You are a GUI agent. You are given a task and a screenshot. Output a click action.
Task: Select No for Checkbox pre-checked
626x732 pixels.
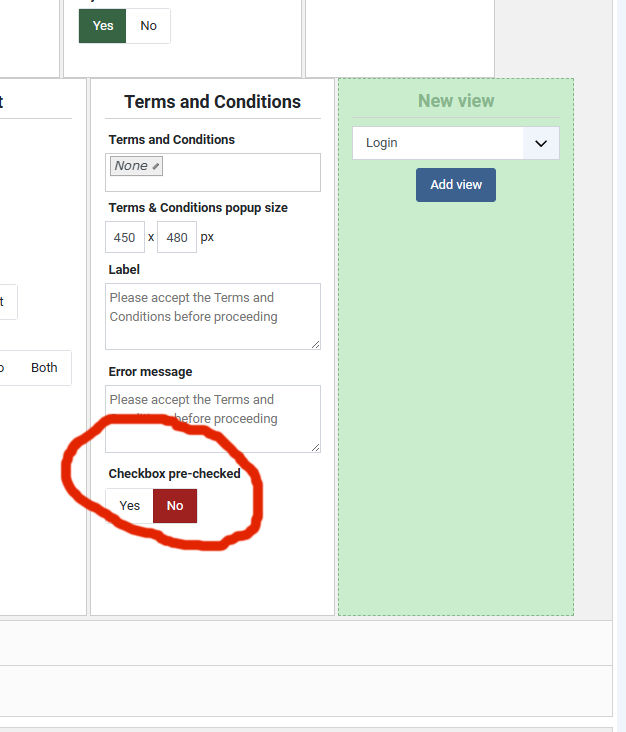pyautogui.click(x=175, y=506)
